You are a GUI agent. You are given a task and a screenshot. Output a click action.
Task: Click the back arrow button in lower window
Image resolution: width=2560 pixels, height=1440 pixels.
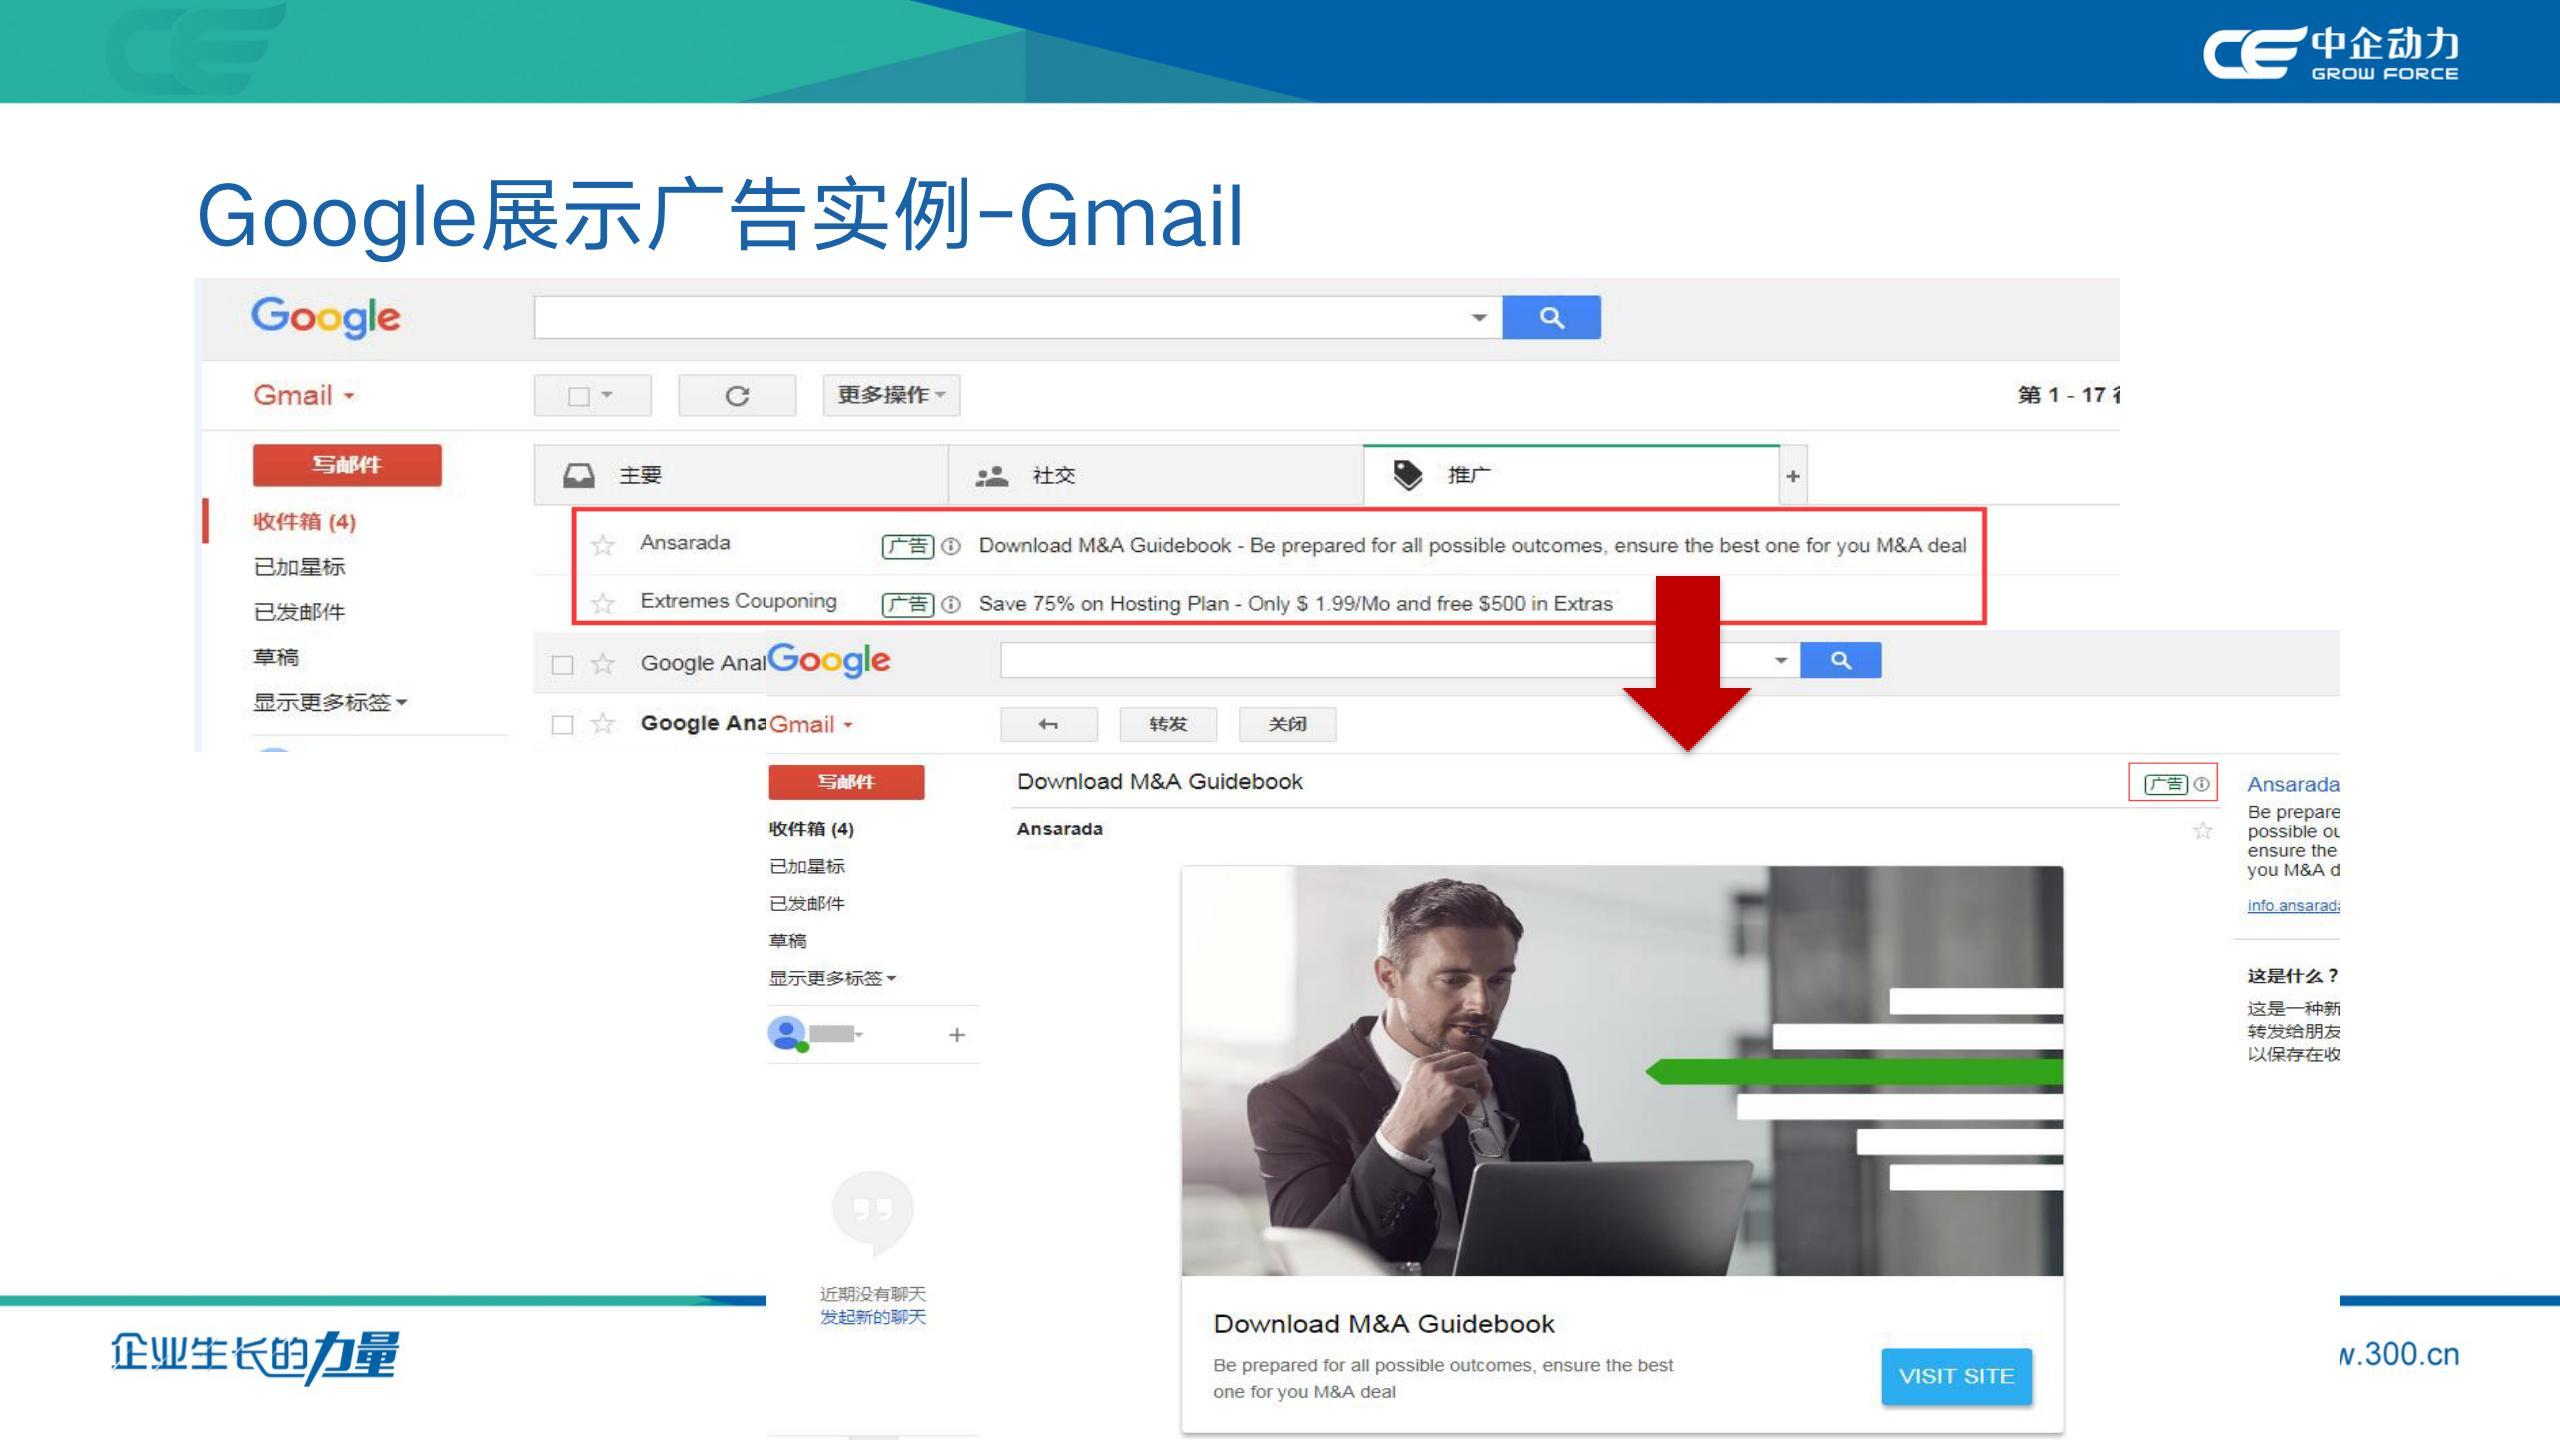[x=1048, y=724]
